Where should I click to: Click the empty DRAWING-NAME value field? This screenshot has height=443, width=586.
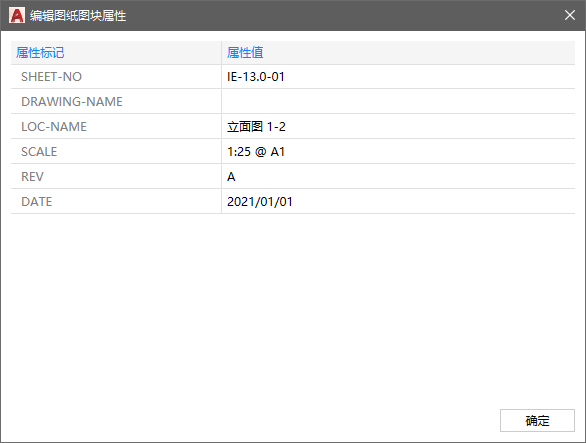398,102
